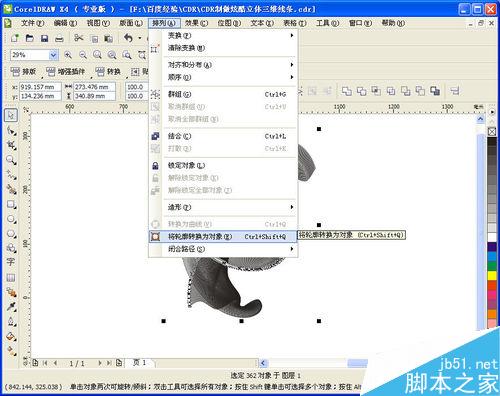Pick the no-color X swatch in the palette

click(x=492, y=132)
